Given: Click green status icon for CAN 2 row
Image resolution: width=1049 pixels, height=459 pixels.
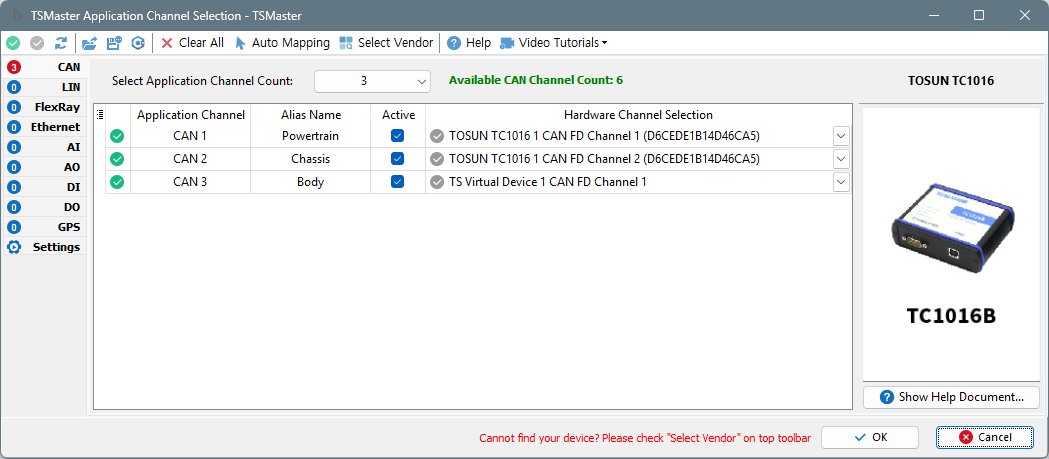Looking at the screenshot, I should (x=117, y=159).
